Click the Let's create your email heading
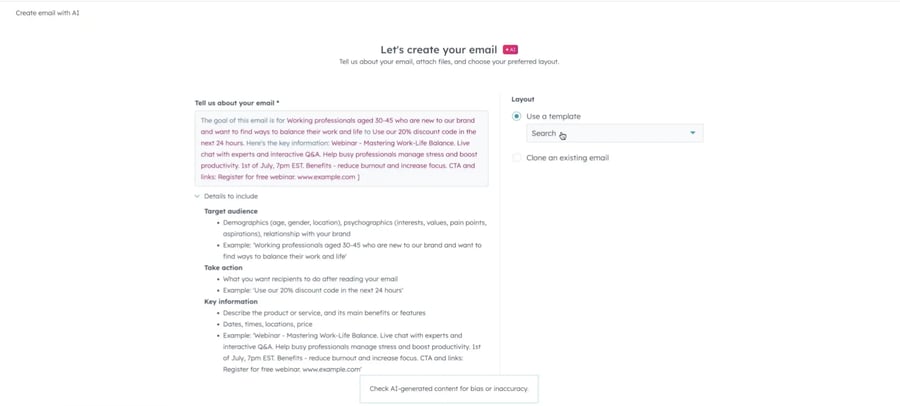The image size is (900, 406). [x=439, y=49]
